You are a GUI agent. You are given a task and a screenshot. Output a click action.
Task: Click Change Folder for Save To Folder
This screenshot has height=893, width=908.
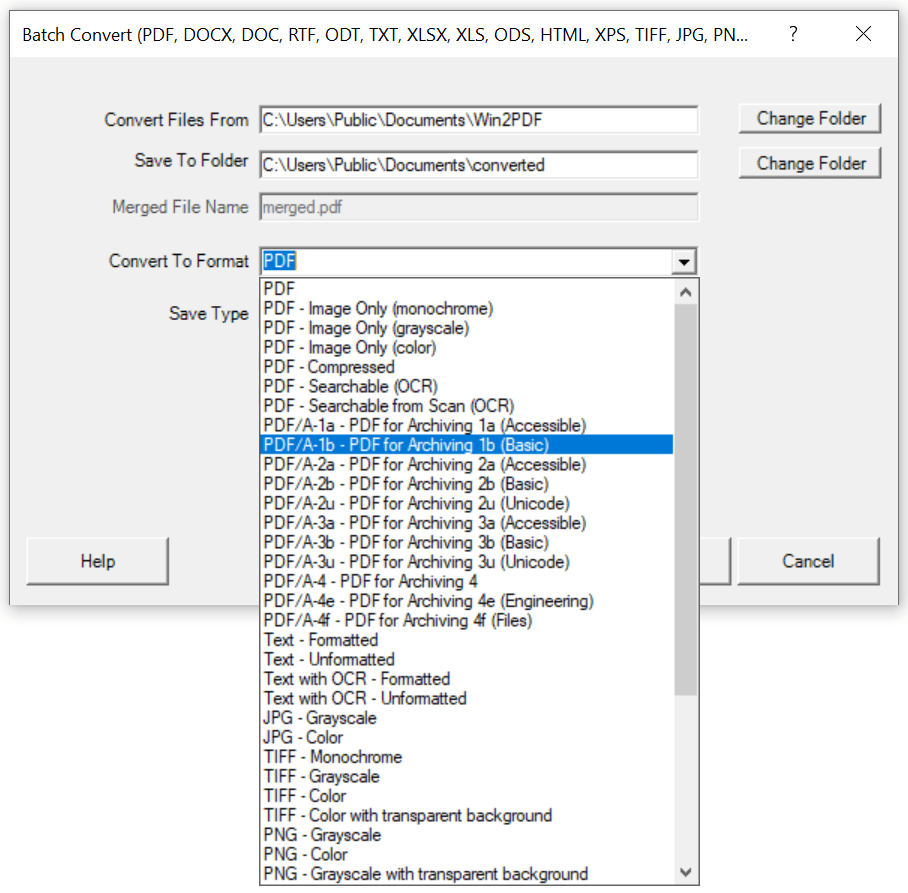[x=810, y=163]
